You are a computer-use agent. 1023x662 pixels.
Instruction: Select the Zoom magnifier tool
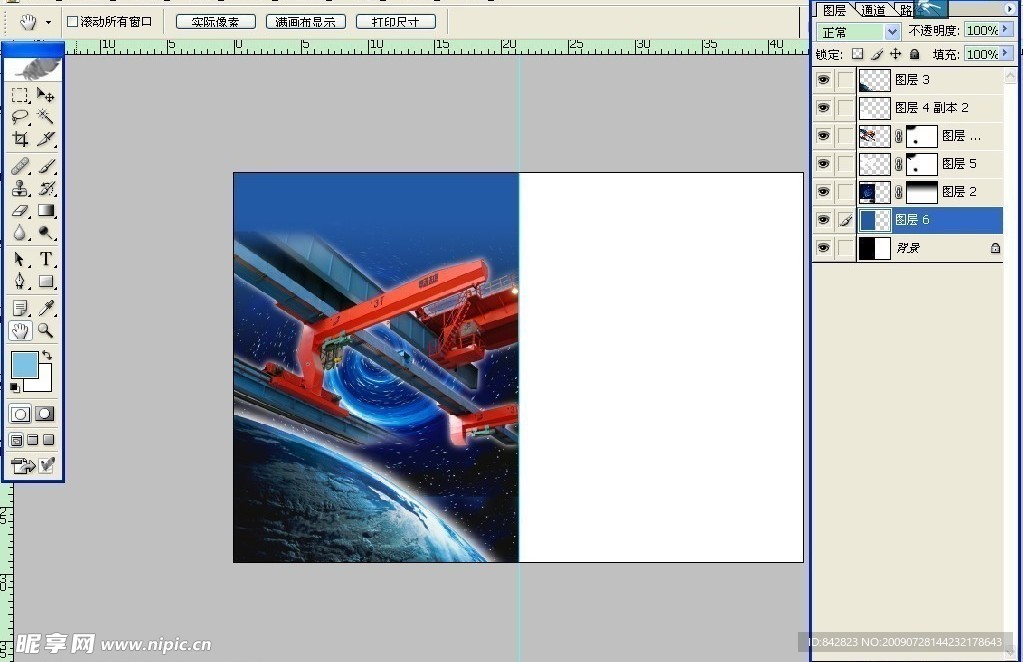[x=46, y=330]
